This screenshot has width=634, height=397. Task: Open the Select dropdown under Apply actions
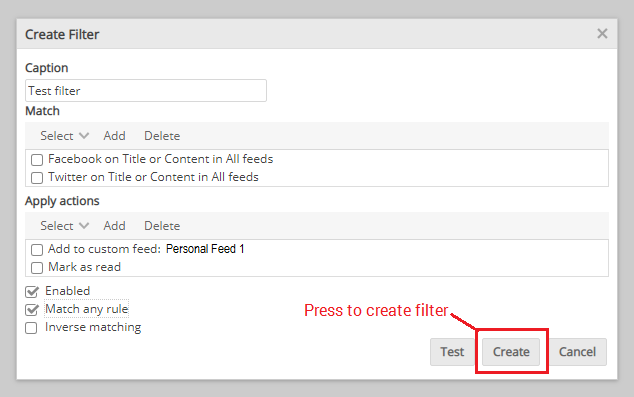(64, 226)
